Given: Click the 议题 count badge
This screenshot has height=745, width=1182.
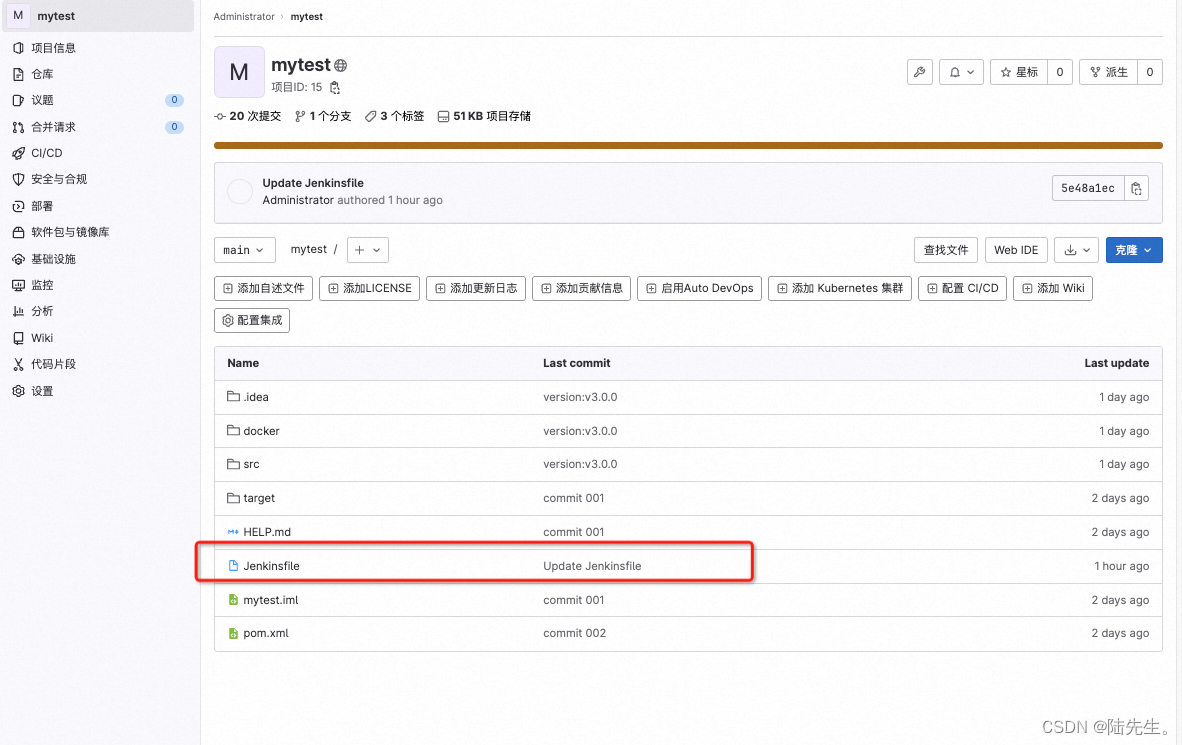Looking at the screenshot, I should click(174, 100).
